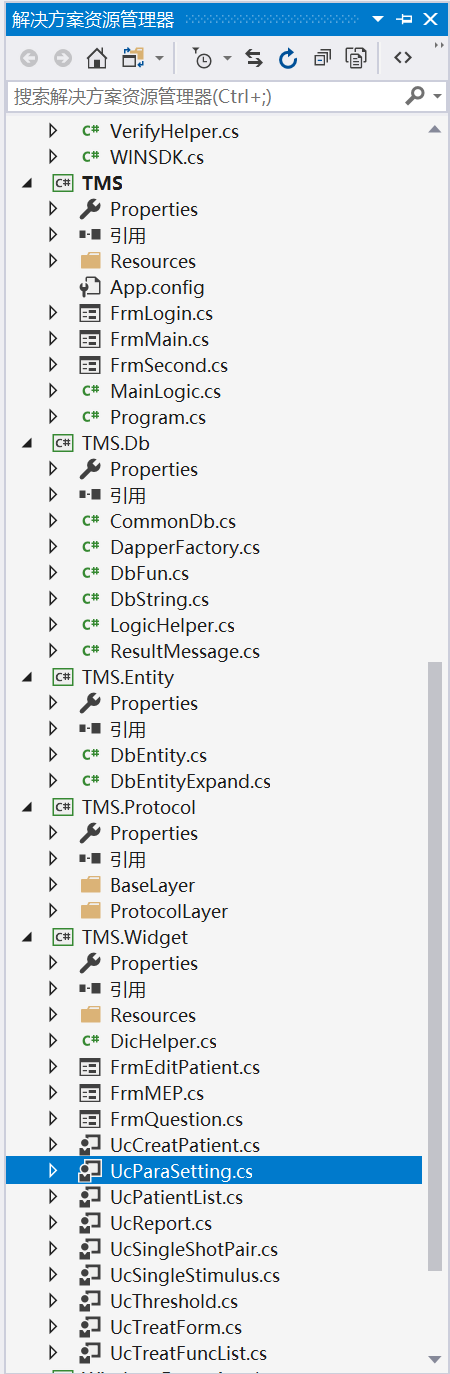Select App.config under the TMS project

click(157, 287)
